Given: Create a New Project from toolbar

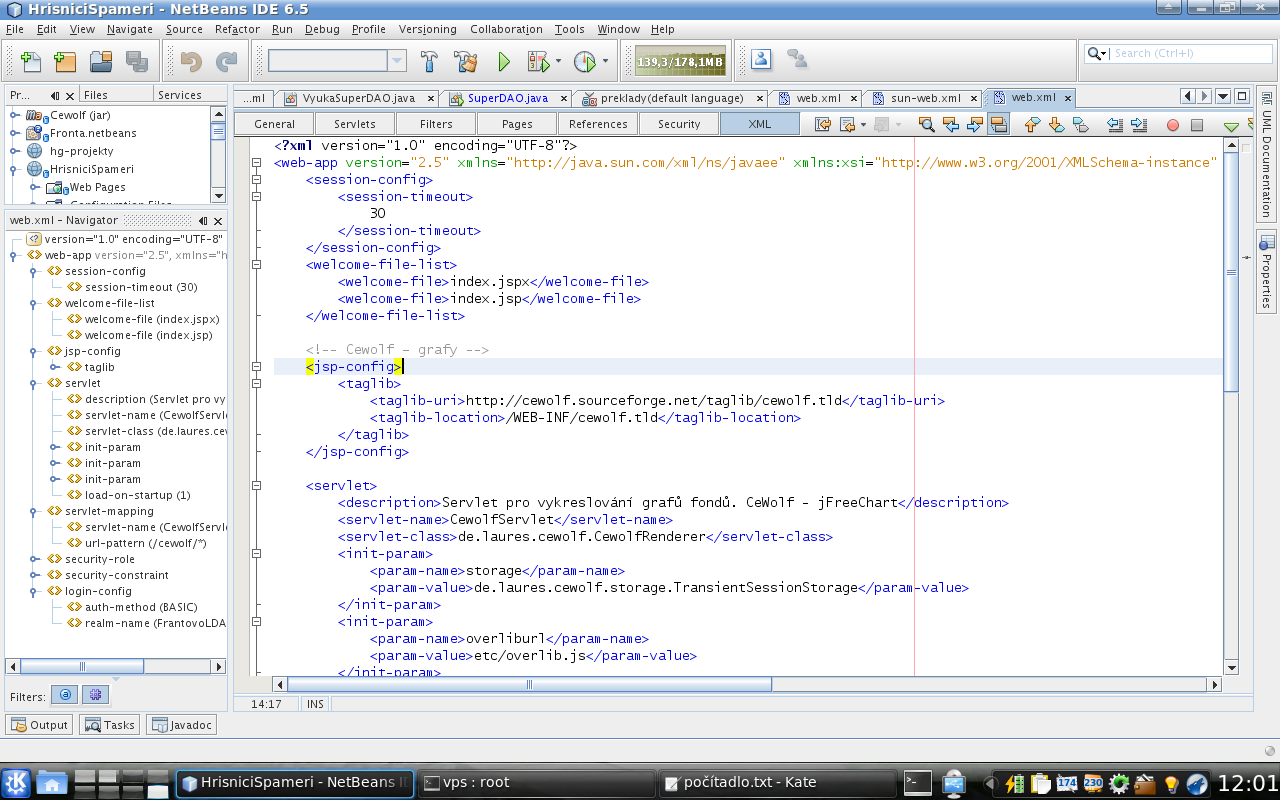Looking at the screenshot, I should pyautogui.click(x=65, y=62).
